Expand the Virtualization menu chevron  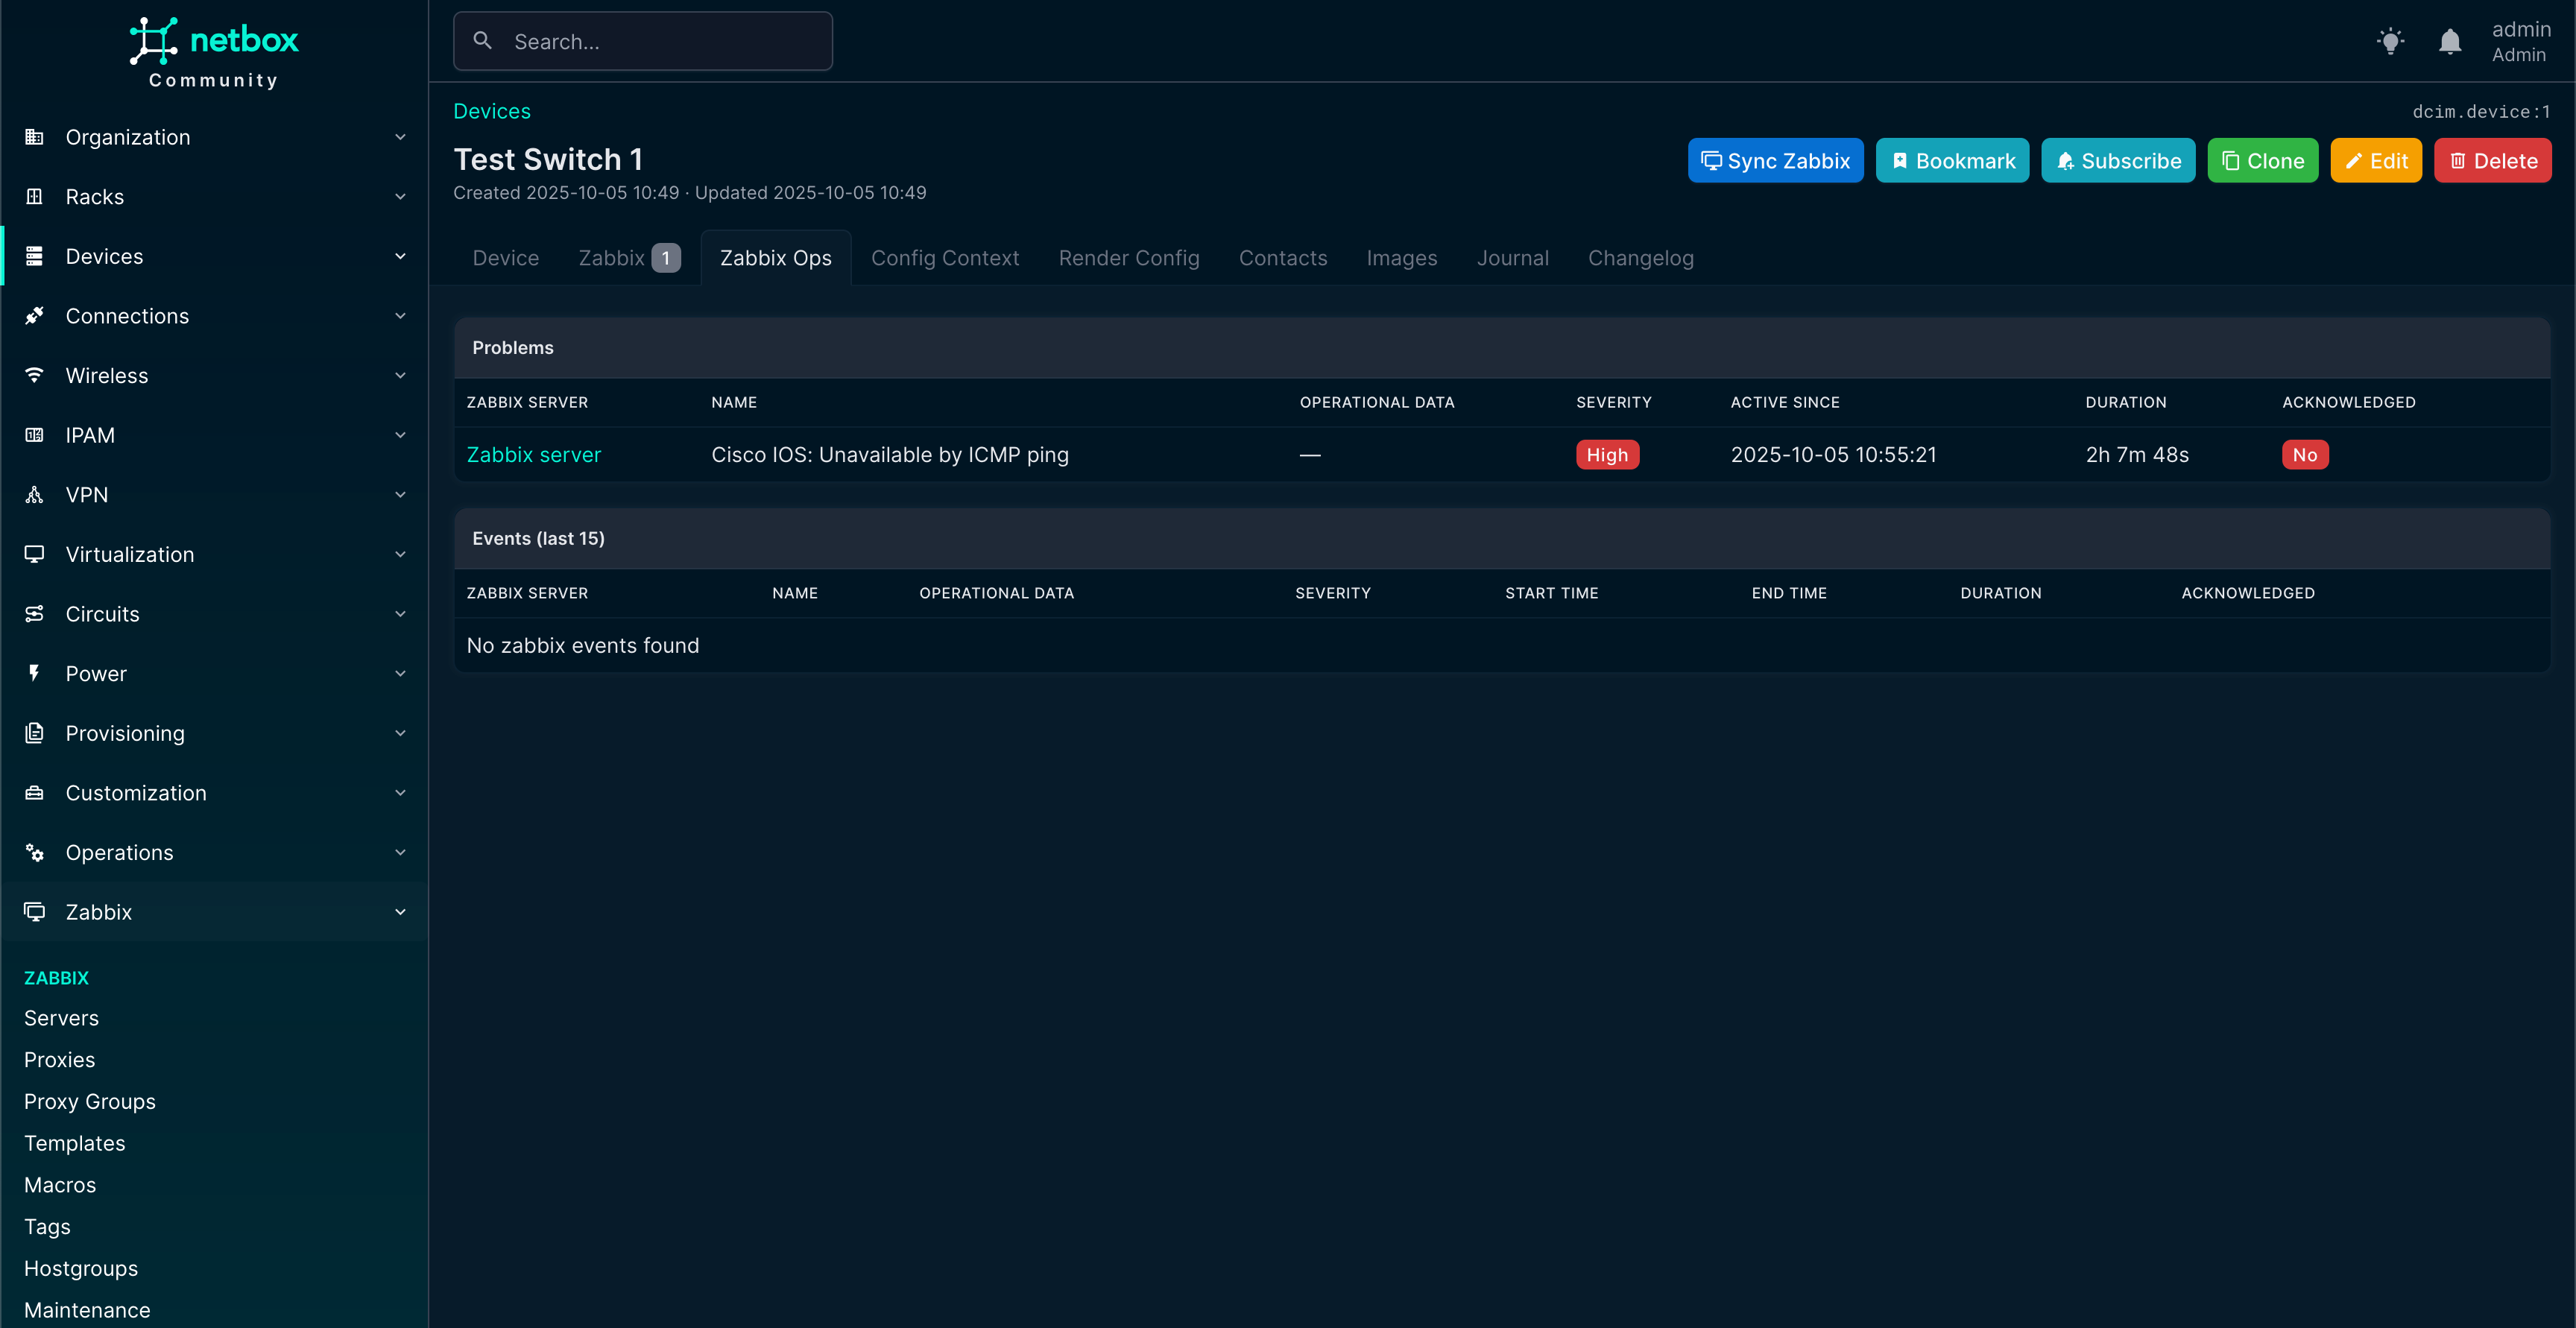[400, 554]
